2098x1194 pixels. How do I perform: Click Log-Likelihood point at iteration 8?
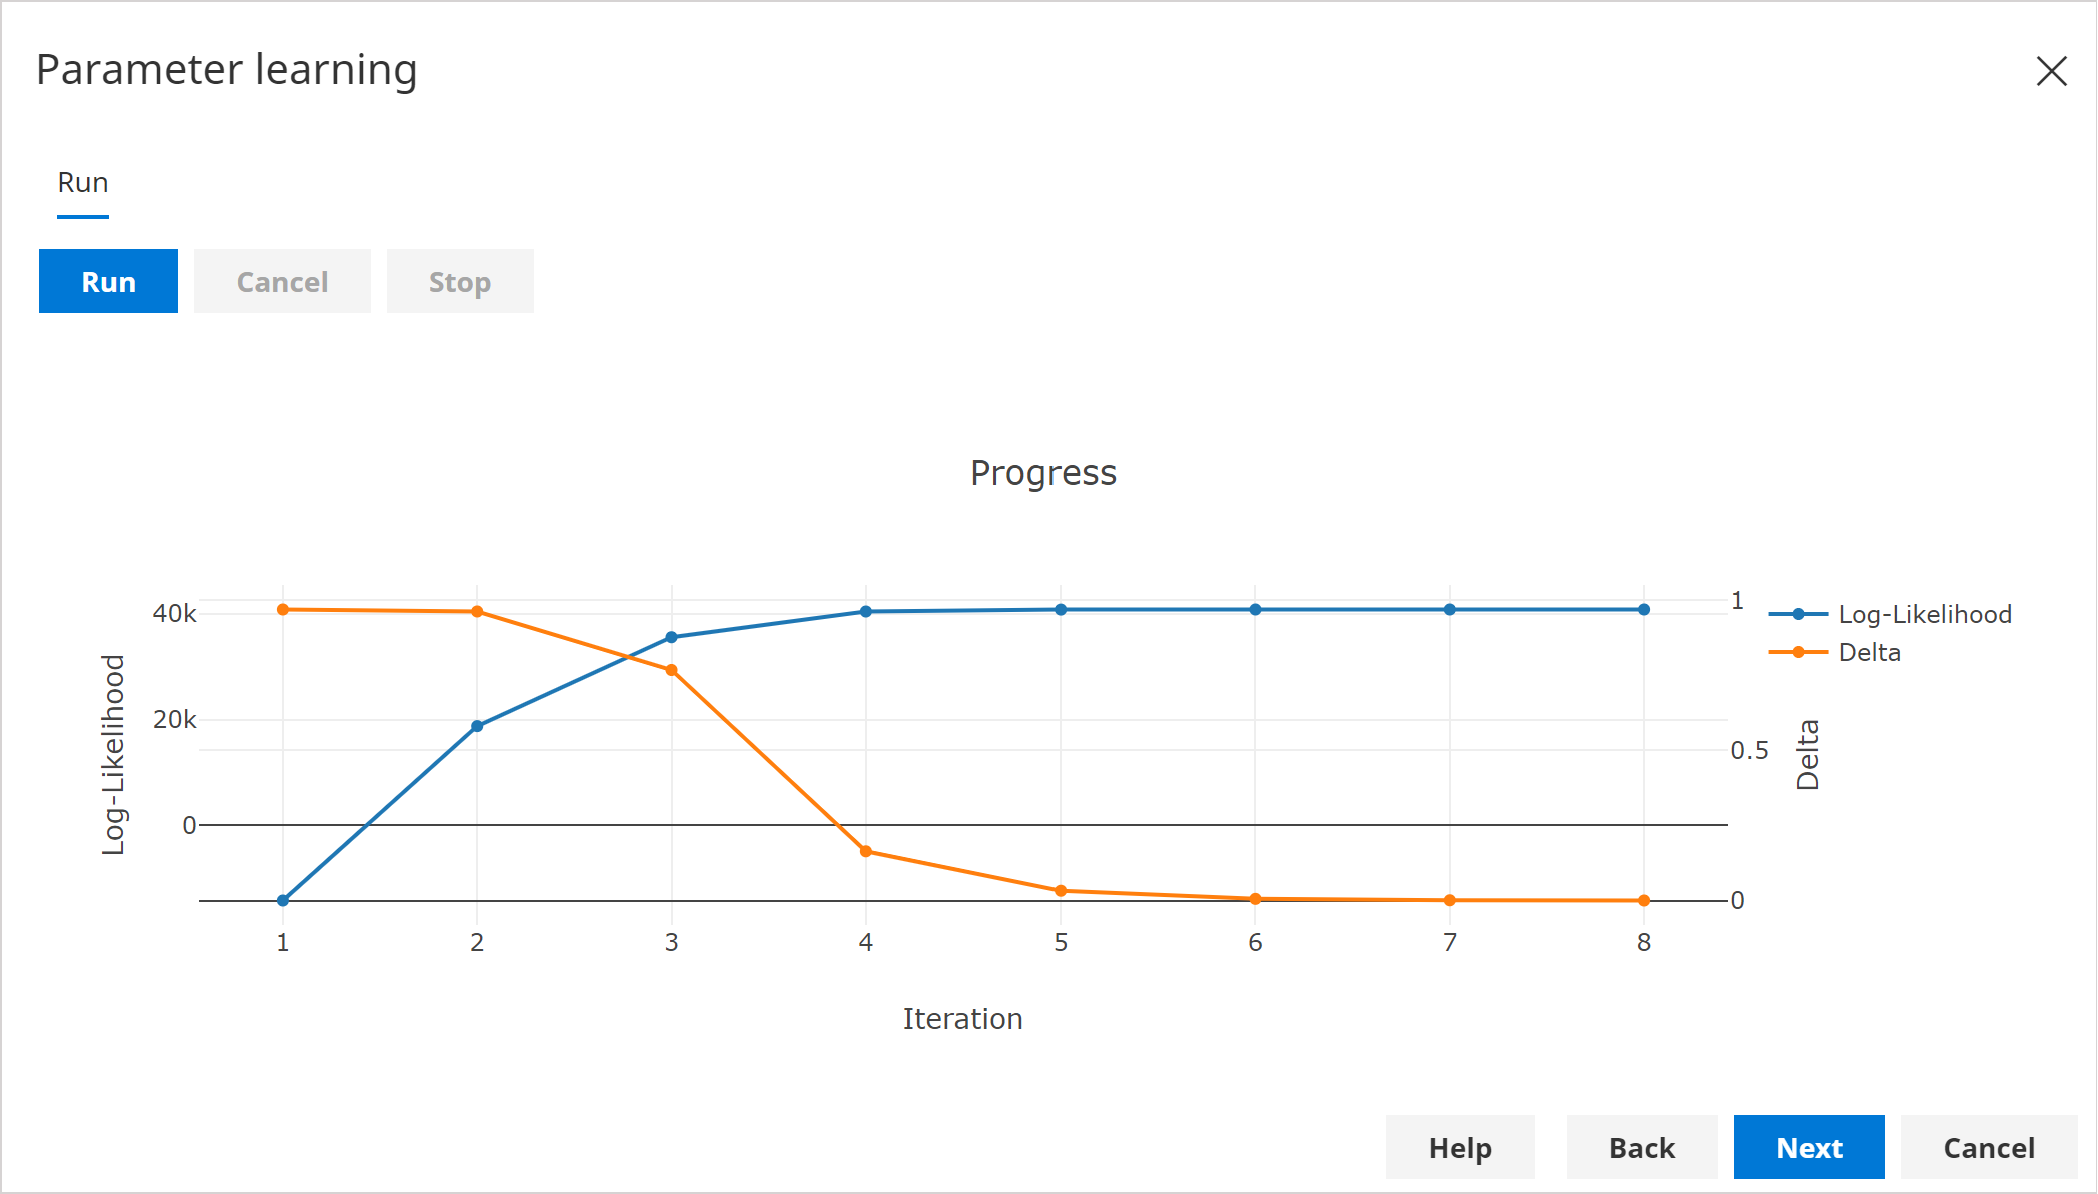click(1644, 609)
